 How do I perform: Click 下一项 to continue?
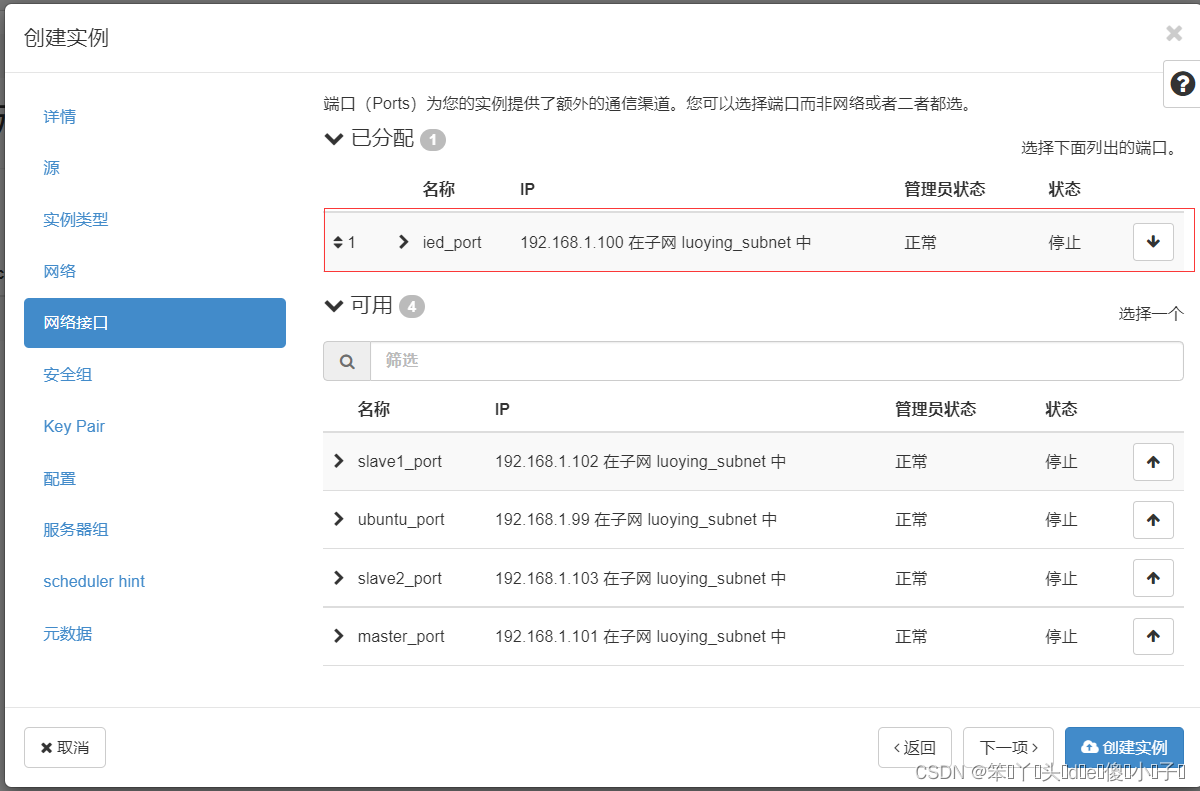pos(1007,747)
